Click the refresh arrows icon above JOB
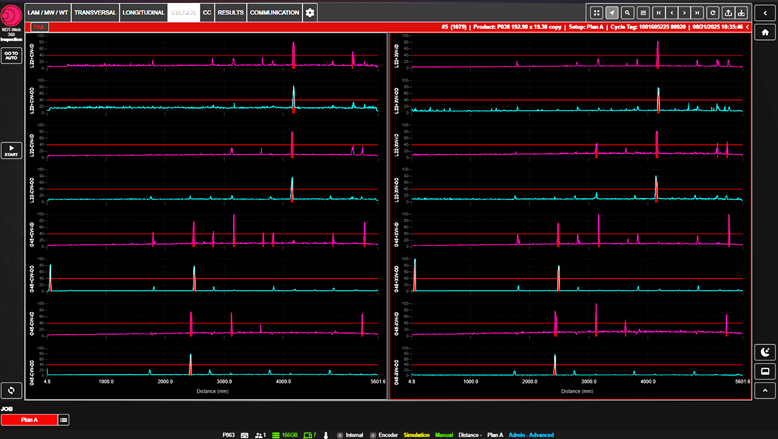 tap(11, 390)
